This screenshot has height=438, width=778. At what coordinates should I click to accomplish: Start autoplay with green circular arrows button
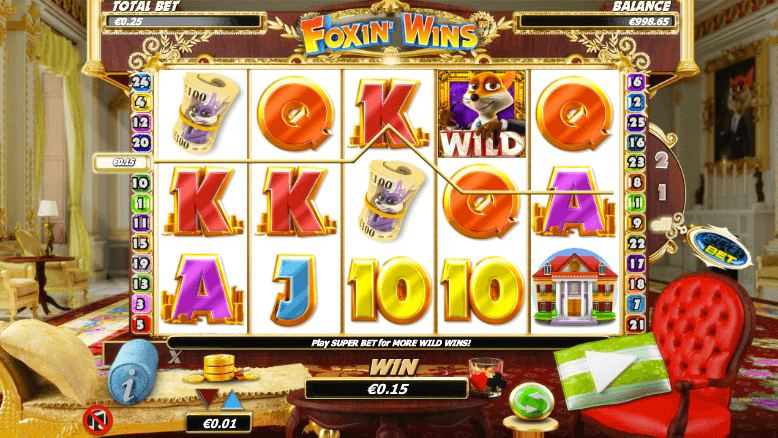point(530,401)
